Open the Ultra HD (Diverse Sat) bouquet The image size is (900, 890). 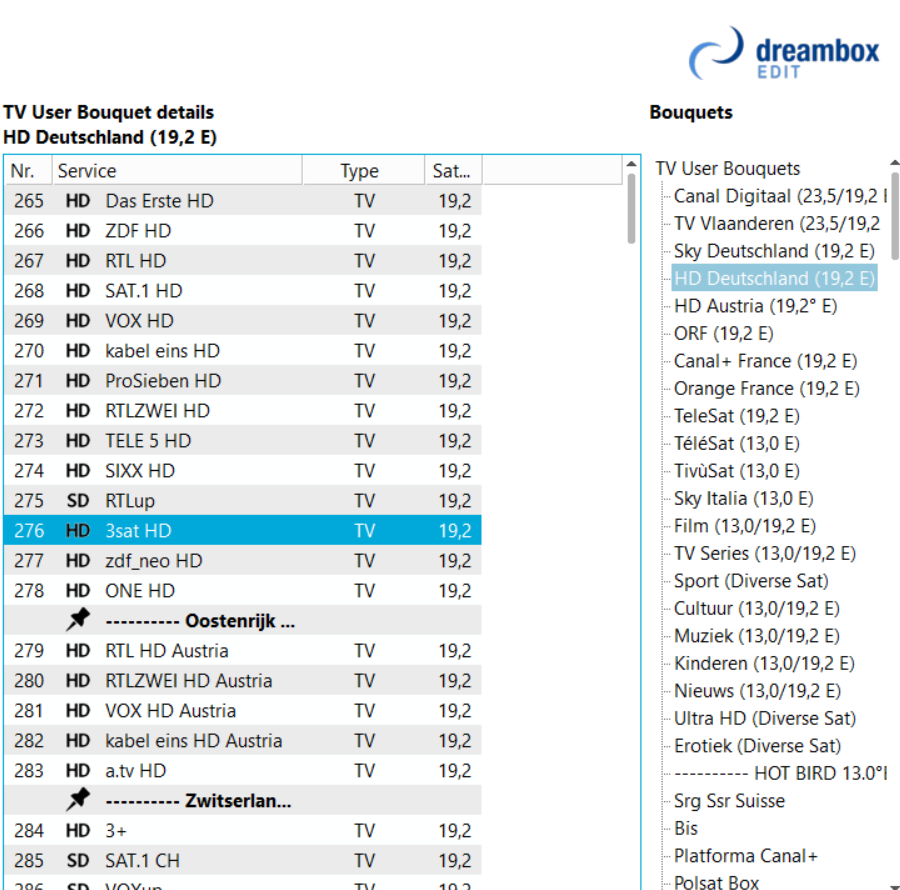(x=765, y=718)
